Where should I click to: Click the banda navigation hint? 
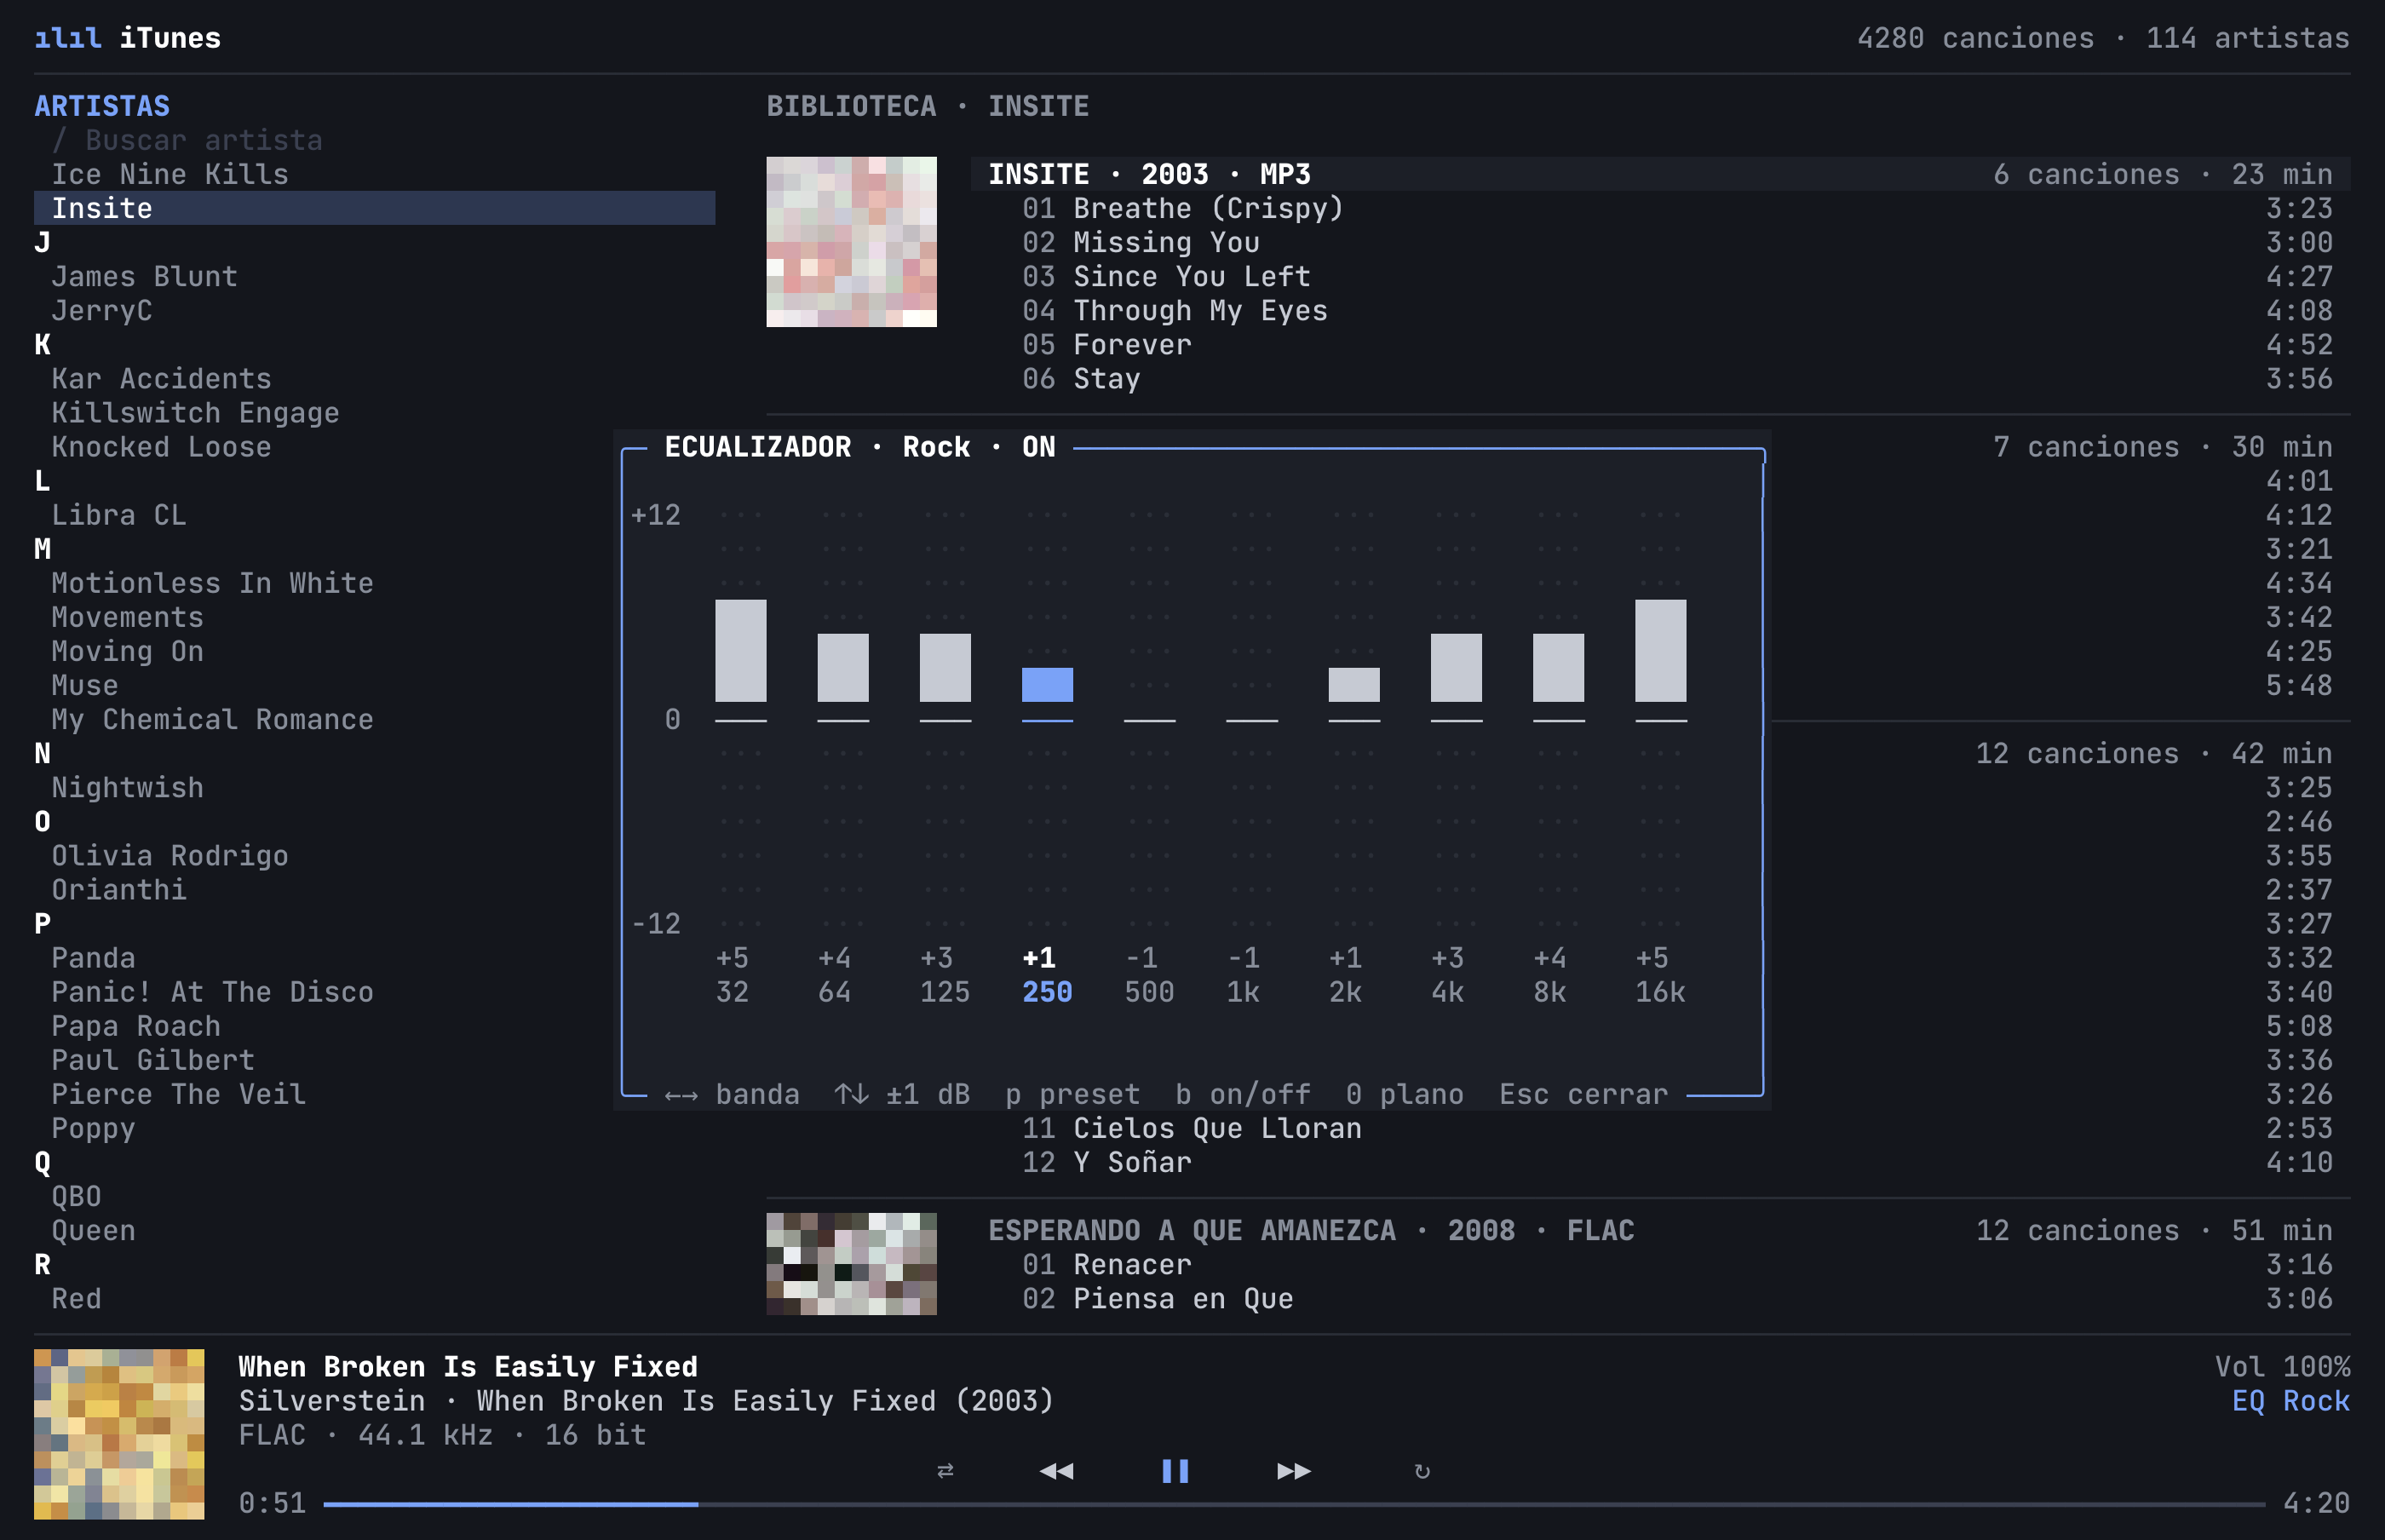point(732,1095)
